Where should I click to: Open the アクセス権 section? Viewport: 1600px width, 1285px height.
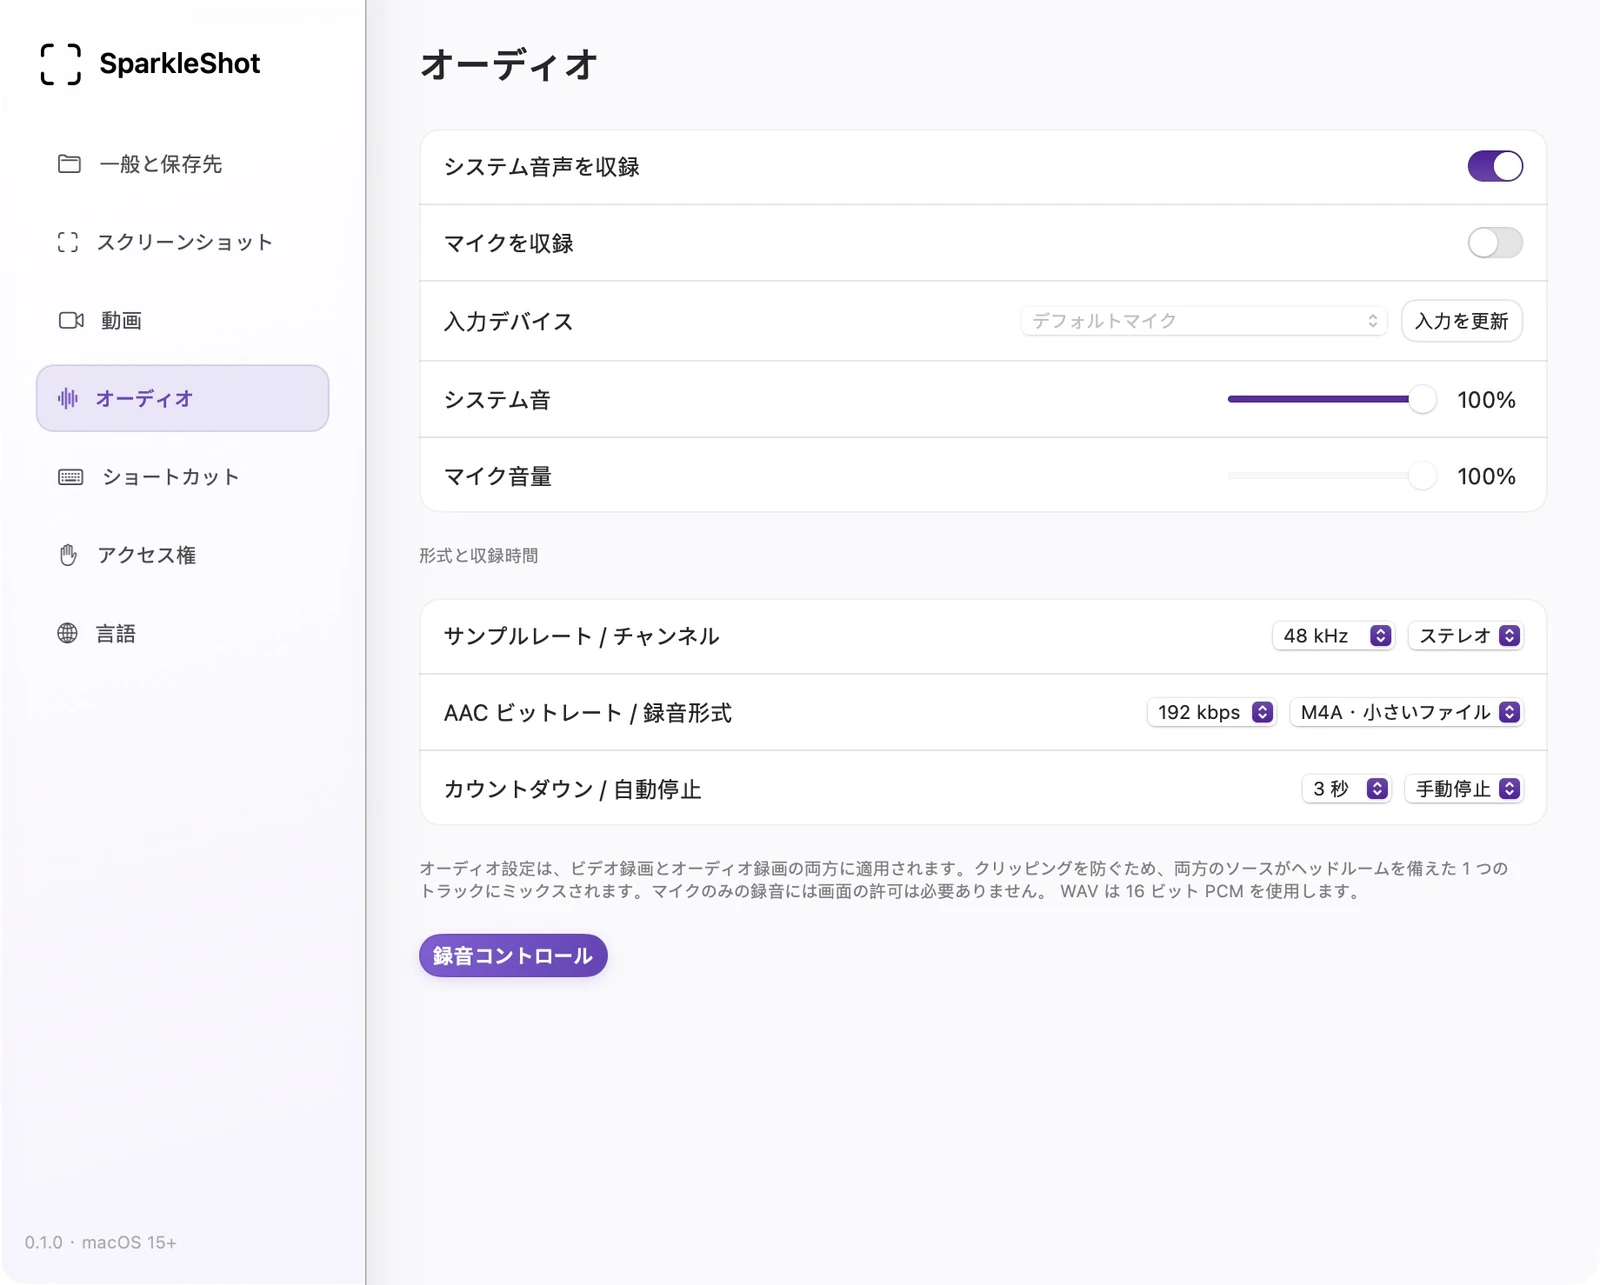pyautogui.click(x=182, y=555)
